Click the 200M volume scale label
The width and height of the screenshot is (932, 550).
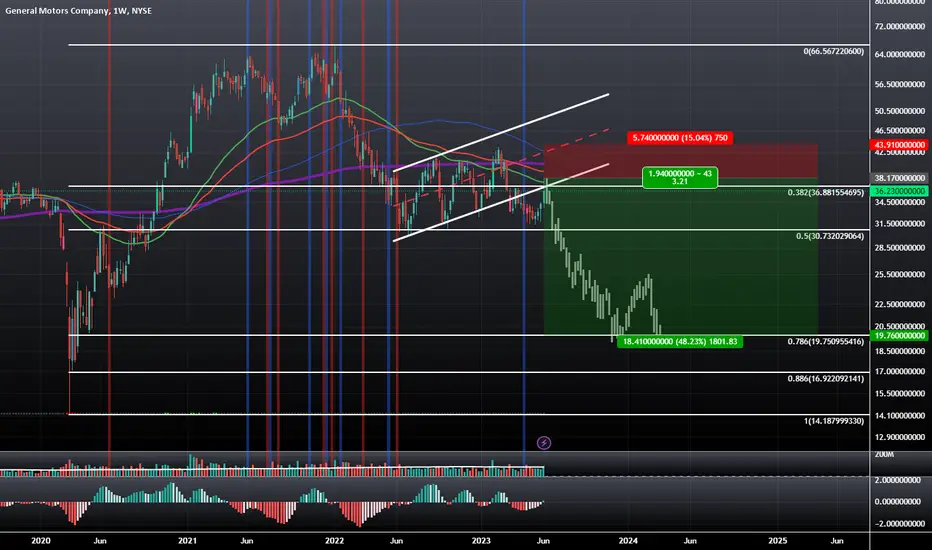(884, 454)
